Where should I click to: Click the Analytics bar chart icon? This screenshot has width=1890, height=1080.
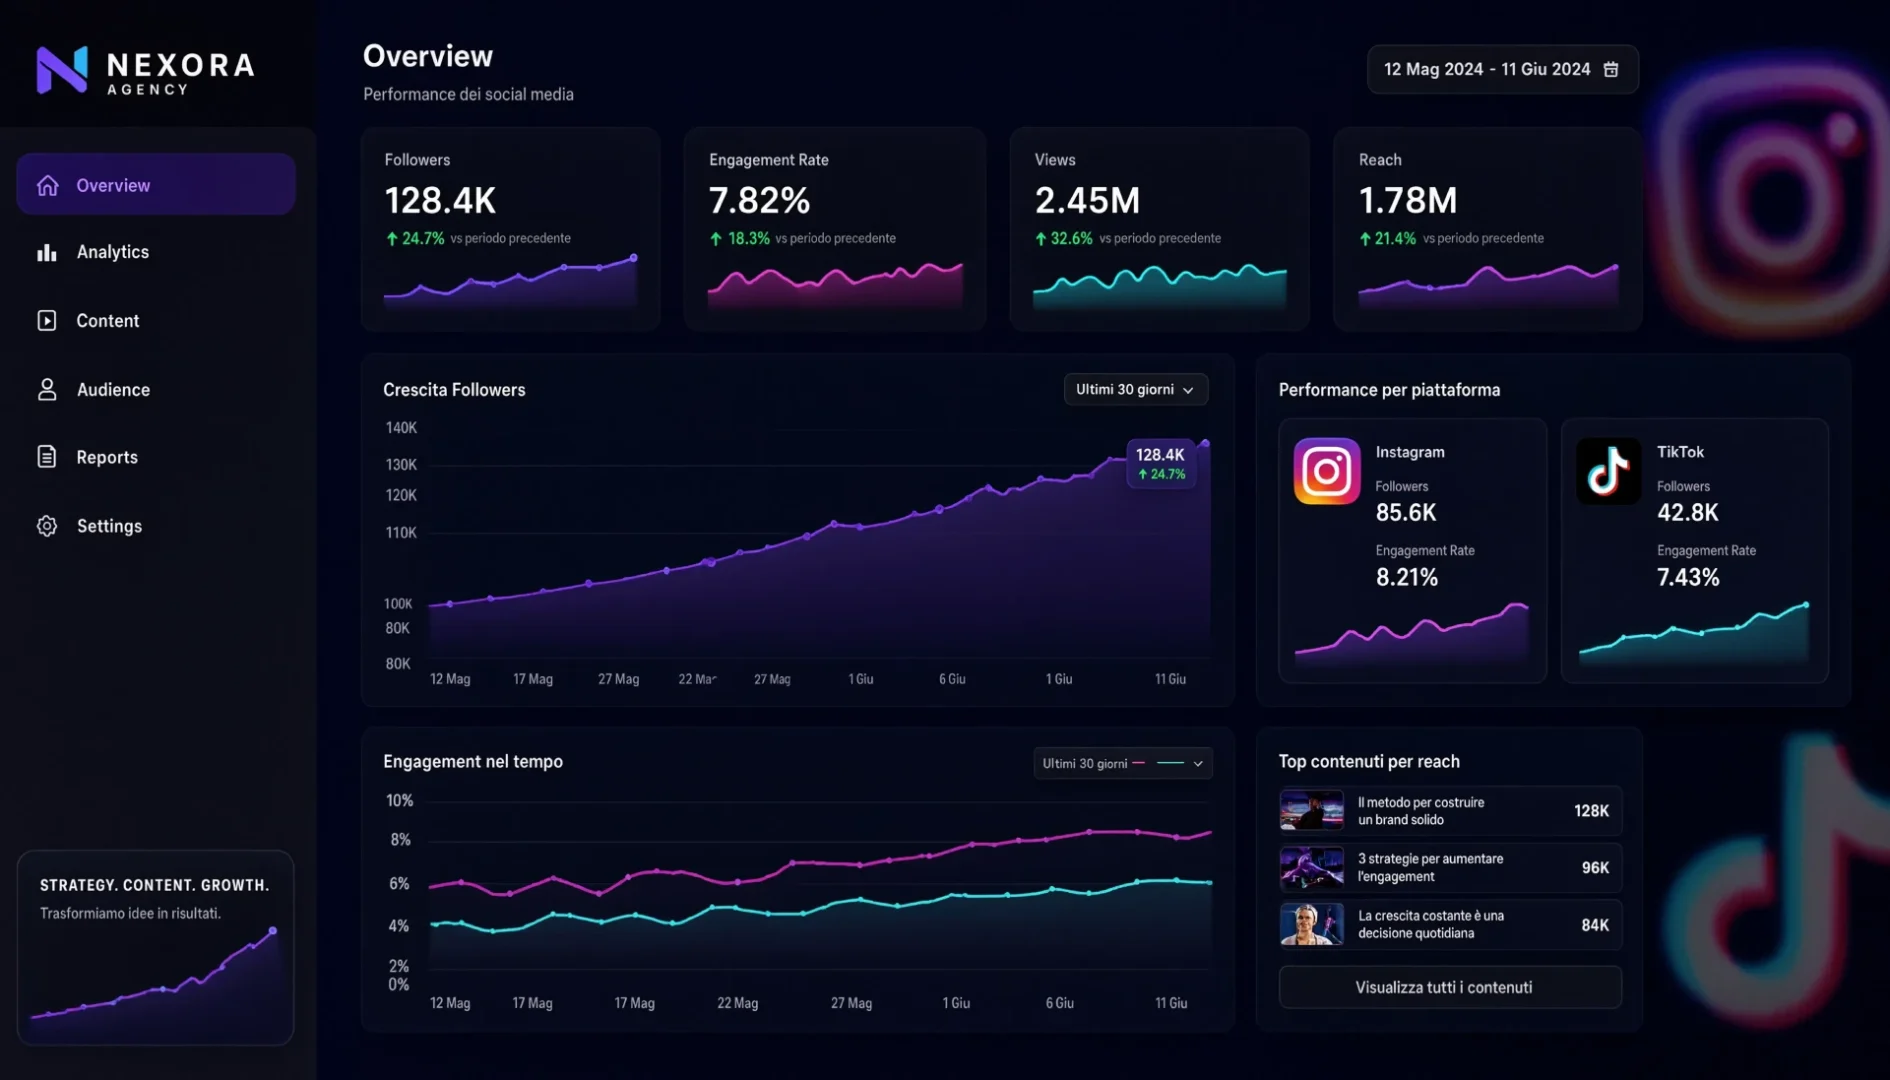47,252
